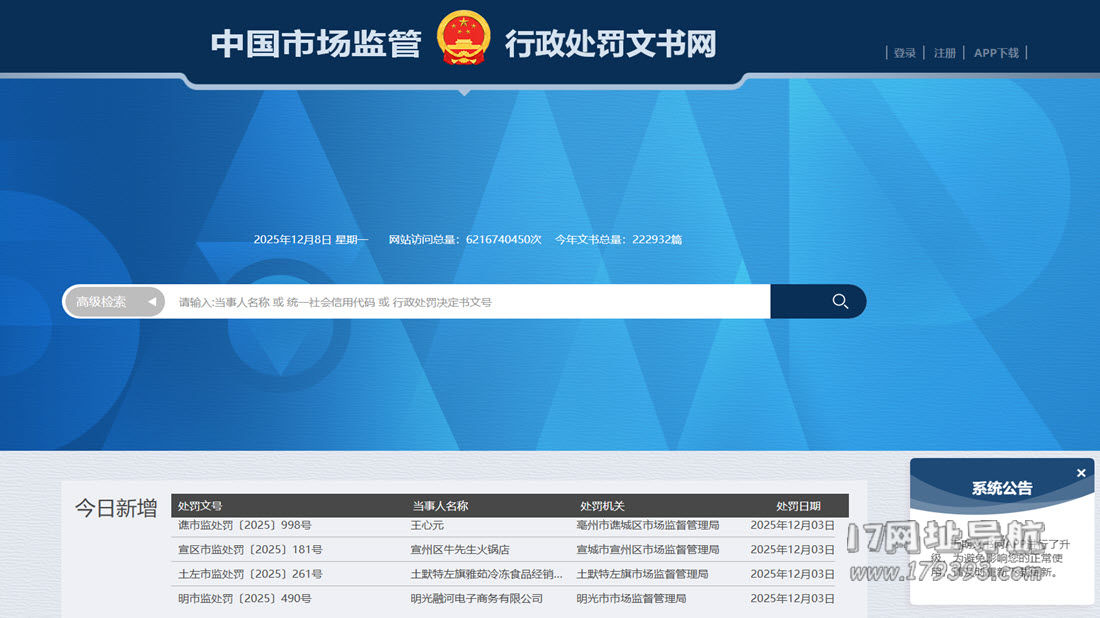Open penalty record 谯市监处罚〔2025〕998号
The width and height of the screenshot is (1100, 618).
(x=245, y=525)
